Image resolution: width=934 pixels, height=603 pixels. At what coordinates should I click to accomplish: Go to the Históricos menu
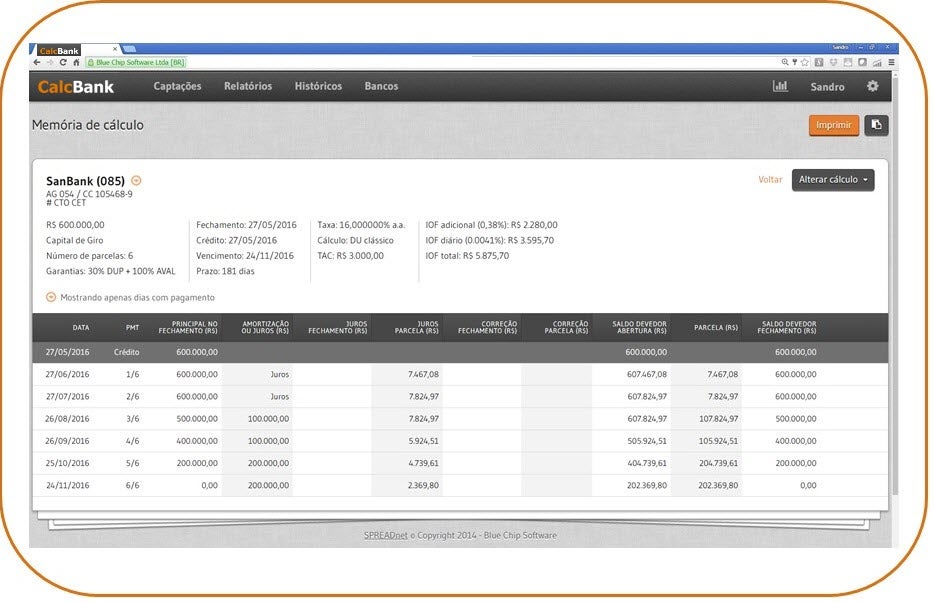coord(318,87)
